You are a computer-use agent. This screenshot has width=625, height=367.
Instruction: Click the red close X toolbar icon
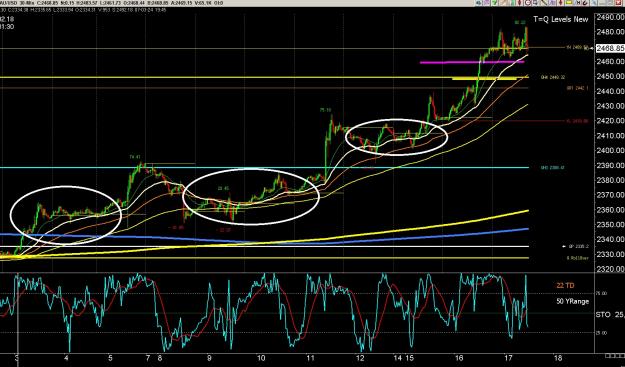pos(619,3)
